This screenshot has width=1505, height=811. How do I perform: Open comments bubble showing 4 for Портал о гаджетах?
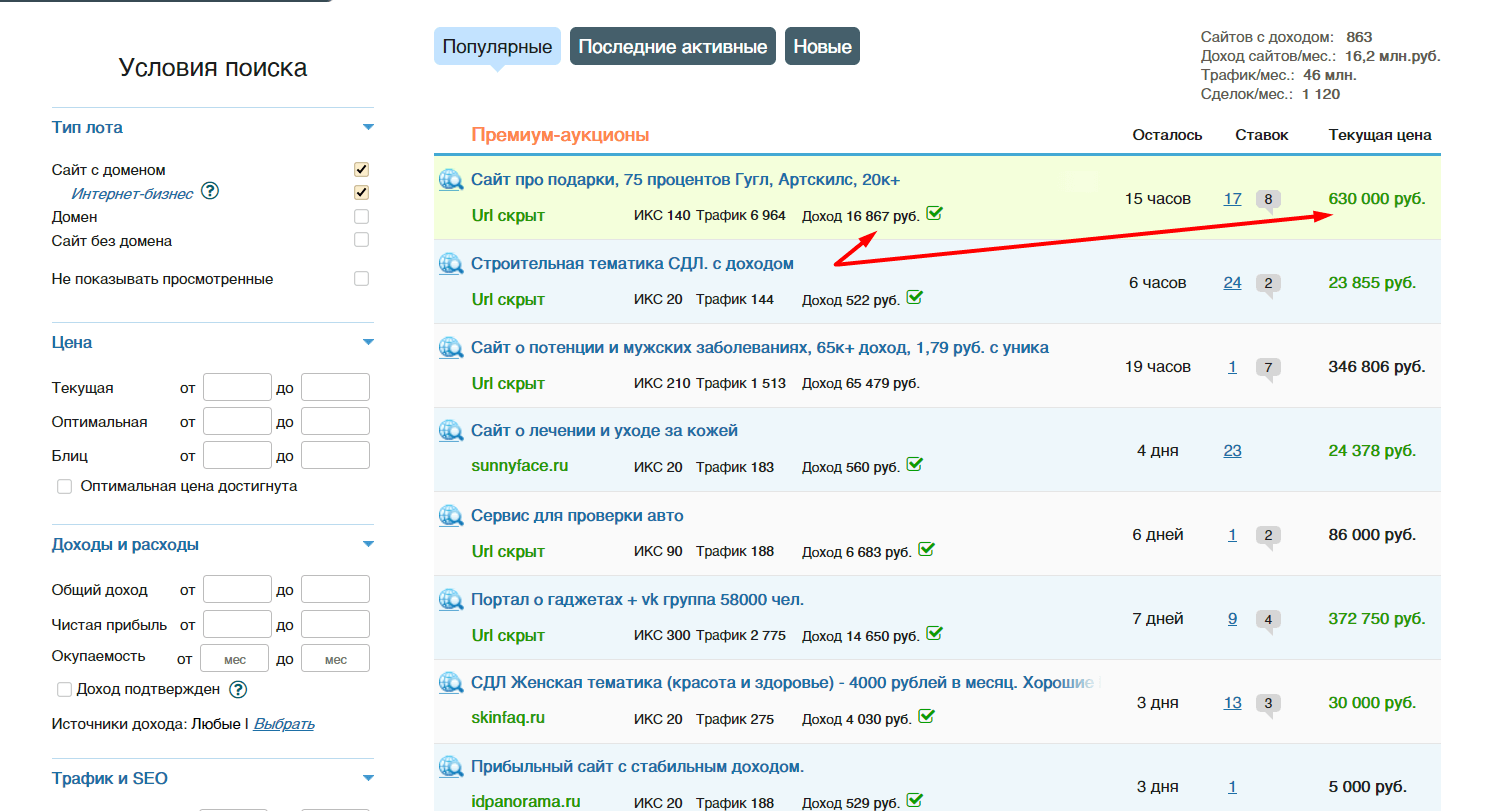click(x=1268, y=621)
